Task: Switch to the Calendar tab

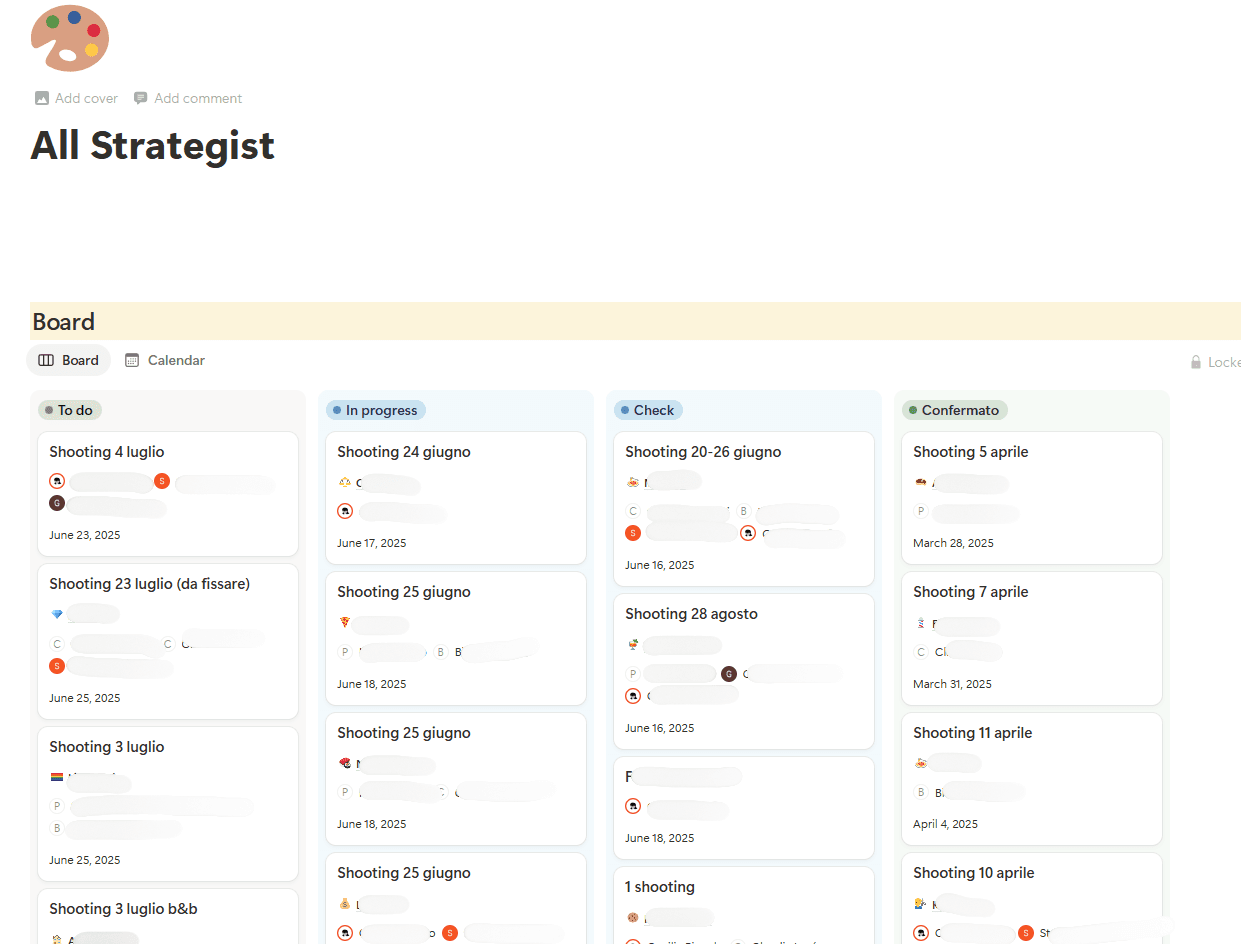Action: pos(175,360)
